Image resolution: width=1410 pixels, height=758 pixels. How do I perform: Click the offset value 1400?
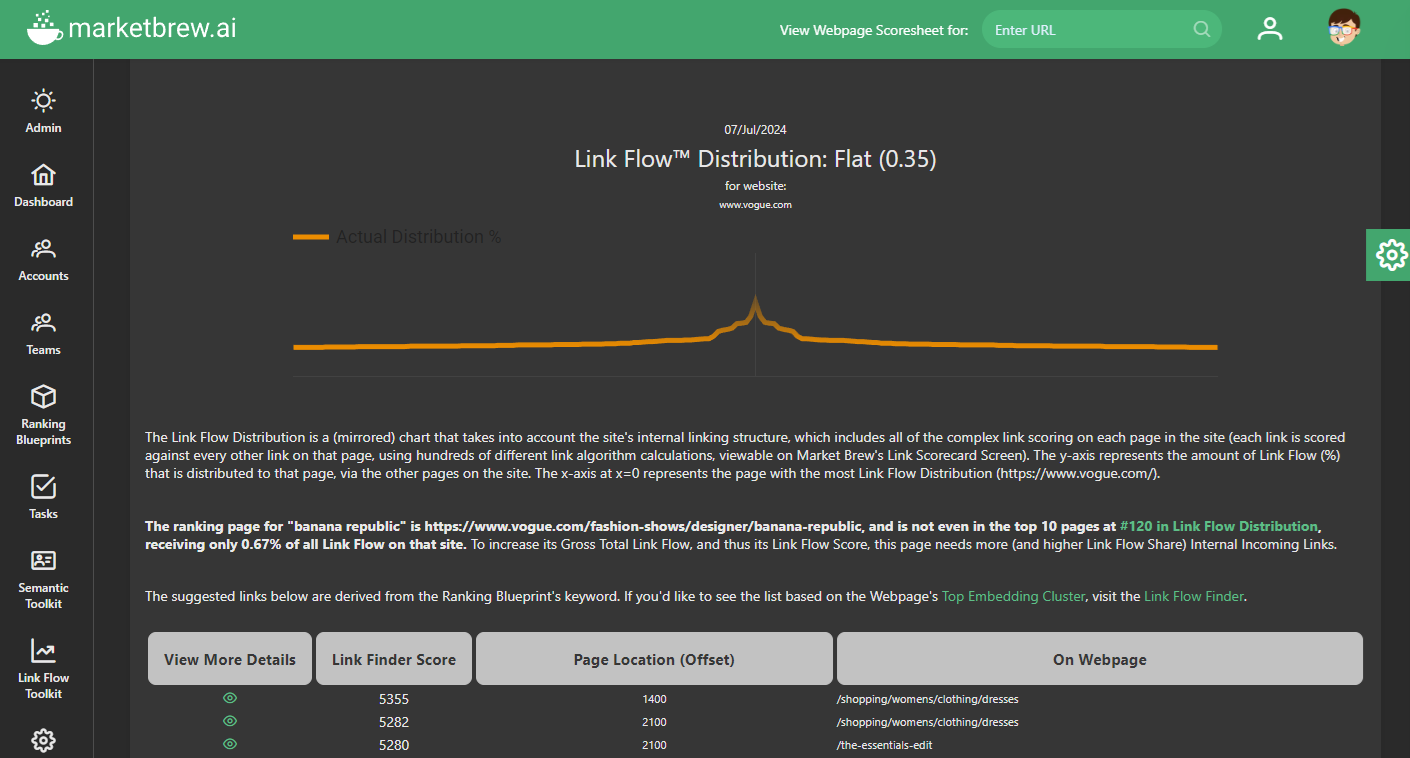[654, 699]
